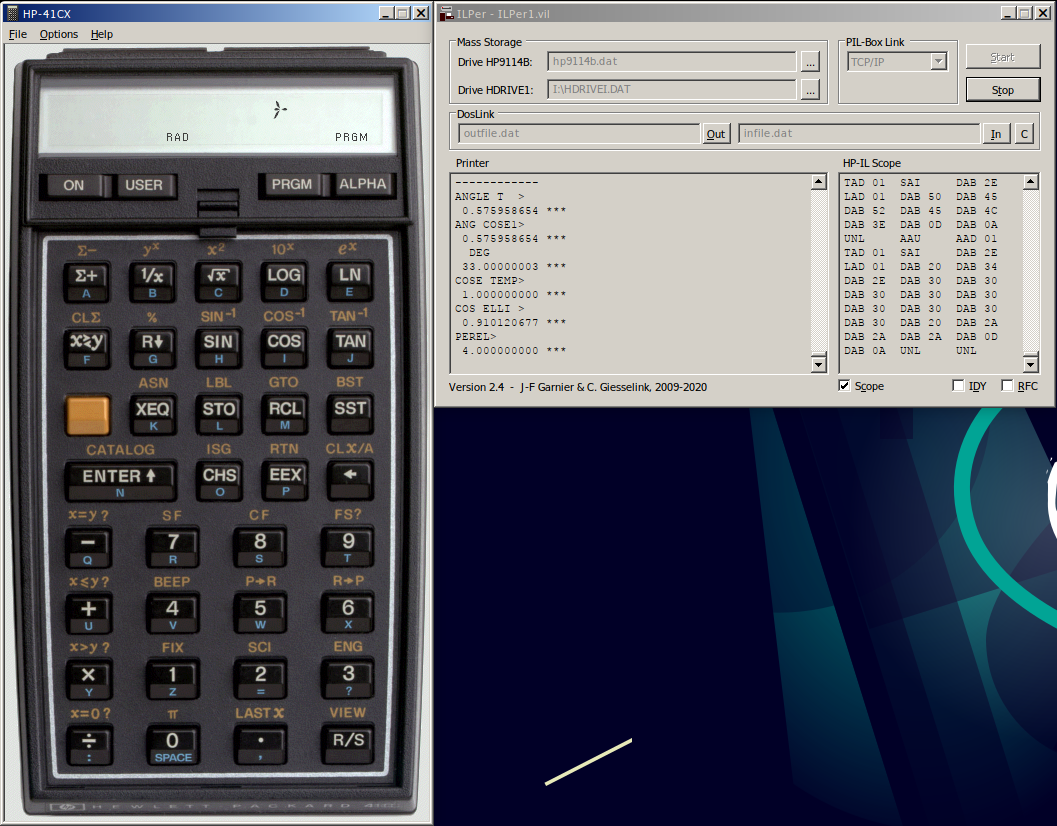Screen dimensions: 1057x826
Task: Open the PIL-Box Link TCP/IP dropdown
Action: 938,62
